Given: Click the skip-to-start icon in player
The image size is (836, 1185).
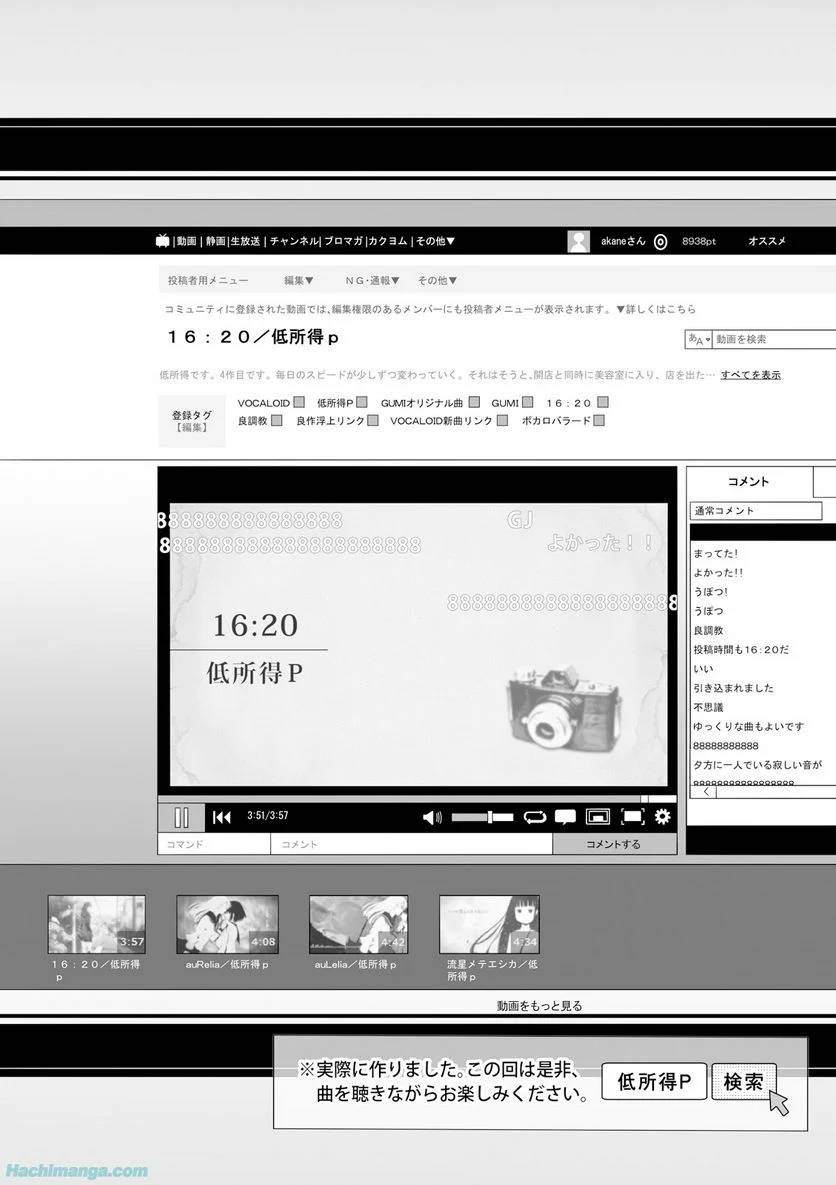Looking at the screenshot, I should [222, 817].
